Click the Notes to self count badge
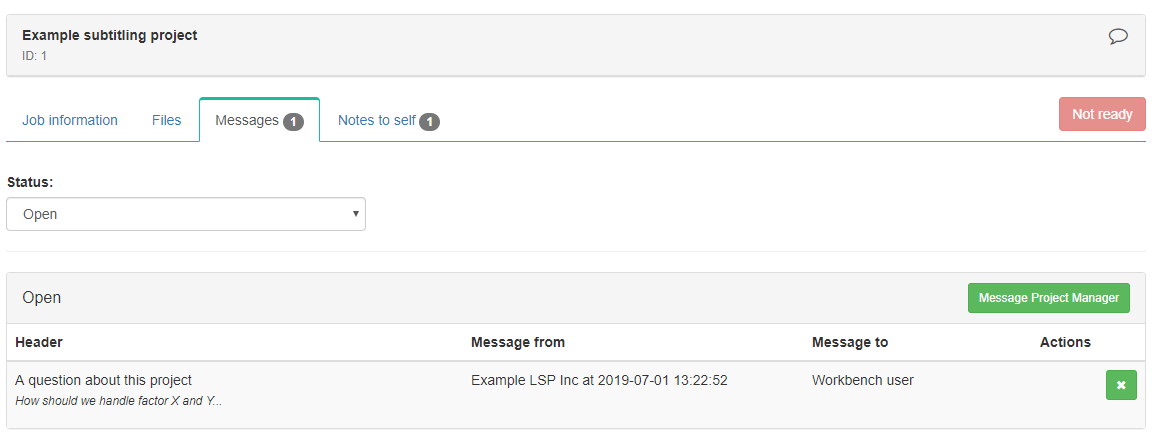The width and height of the screenshot is (1152, 436). point(430,121)
